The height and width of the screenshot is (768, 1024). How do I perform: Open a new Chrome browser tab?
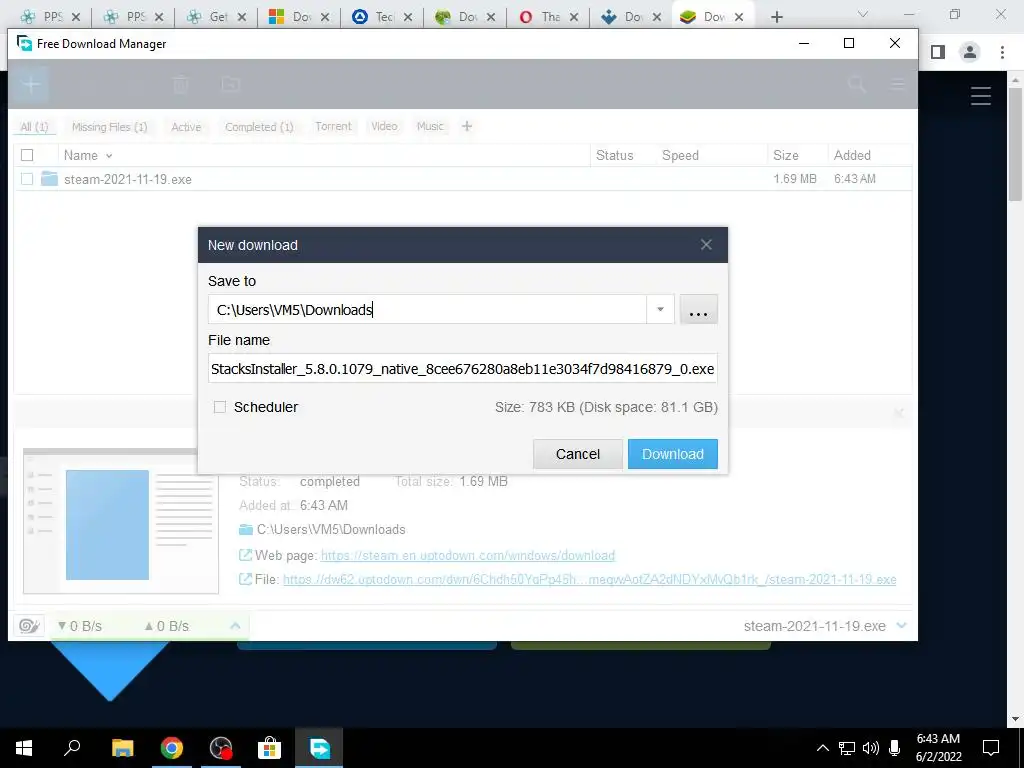776,17
